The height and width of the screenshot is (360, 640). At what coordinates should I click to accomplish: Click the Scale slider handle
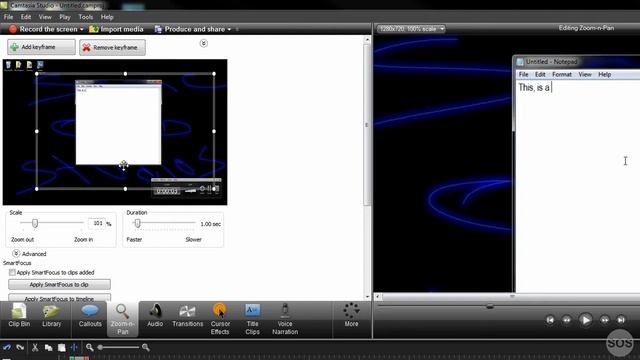[x=35, y=223]
